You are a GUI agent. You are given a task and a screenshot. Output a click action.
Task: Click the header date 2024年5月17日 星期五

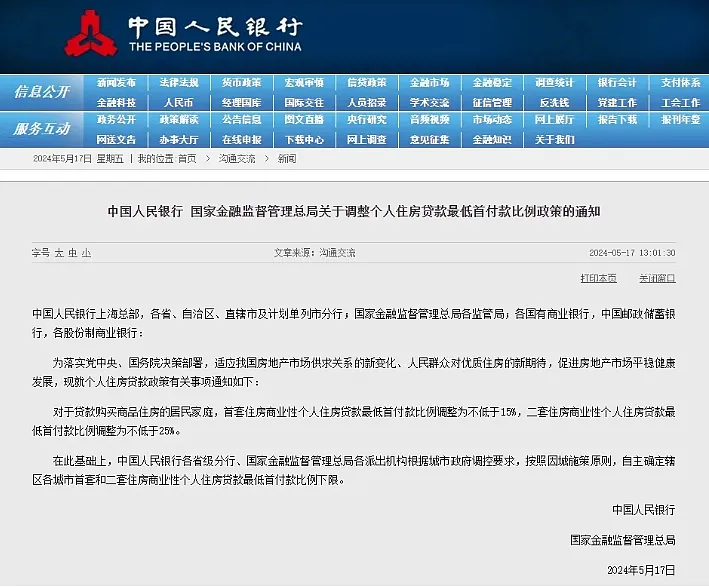coord(78,159)
